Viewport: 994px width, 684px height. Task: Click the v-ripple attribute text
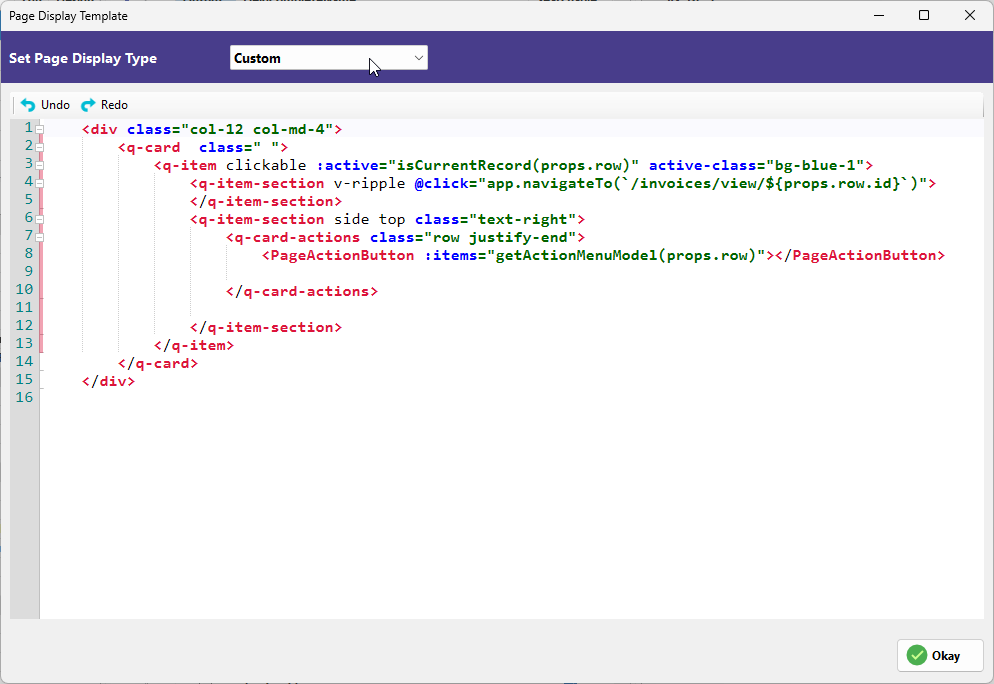[x=370, y=183]
